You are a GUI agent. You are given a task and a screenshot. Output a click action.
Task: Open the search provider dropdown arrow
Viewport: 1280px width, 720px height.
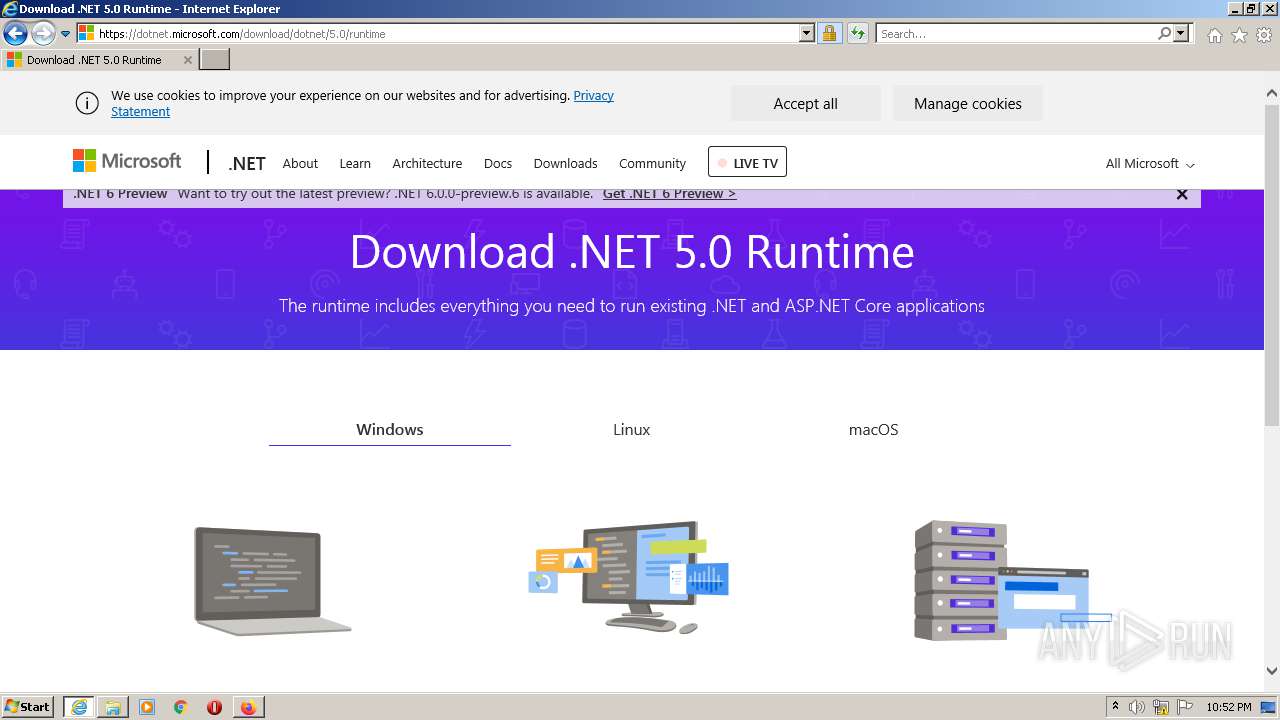coord(1181,33)
